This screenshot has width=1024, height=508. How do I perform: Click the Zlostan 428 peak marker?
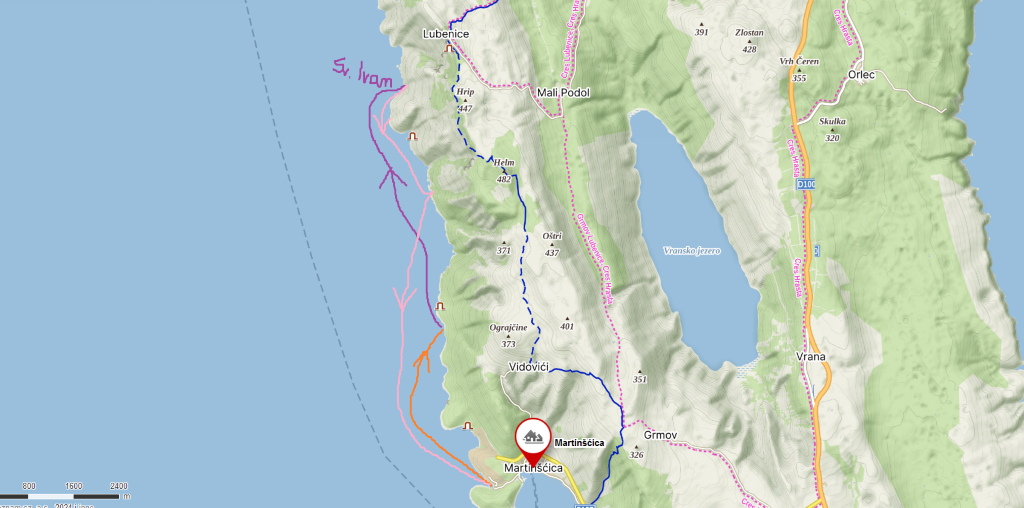[749, 40]
